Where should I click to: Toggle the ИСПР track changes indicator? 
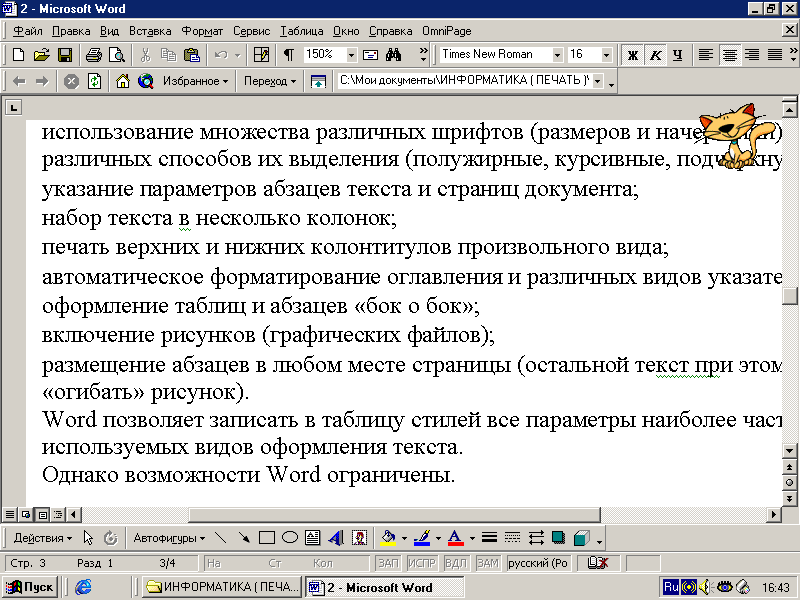click(422, 563)
